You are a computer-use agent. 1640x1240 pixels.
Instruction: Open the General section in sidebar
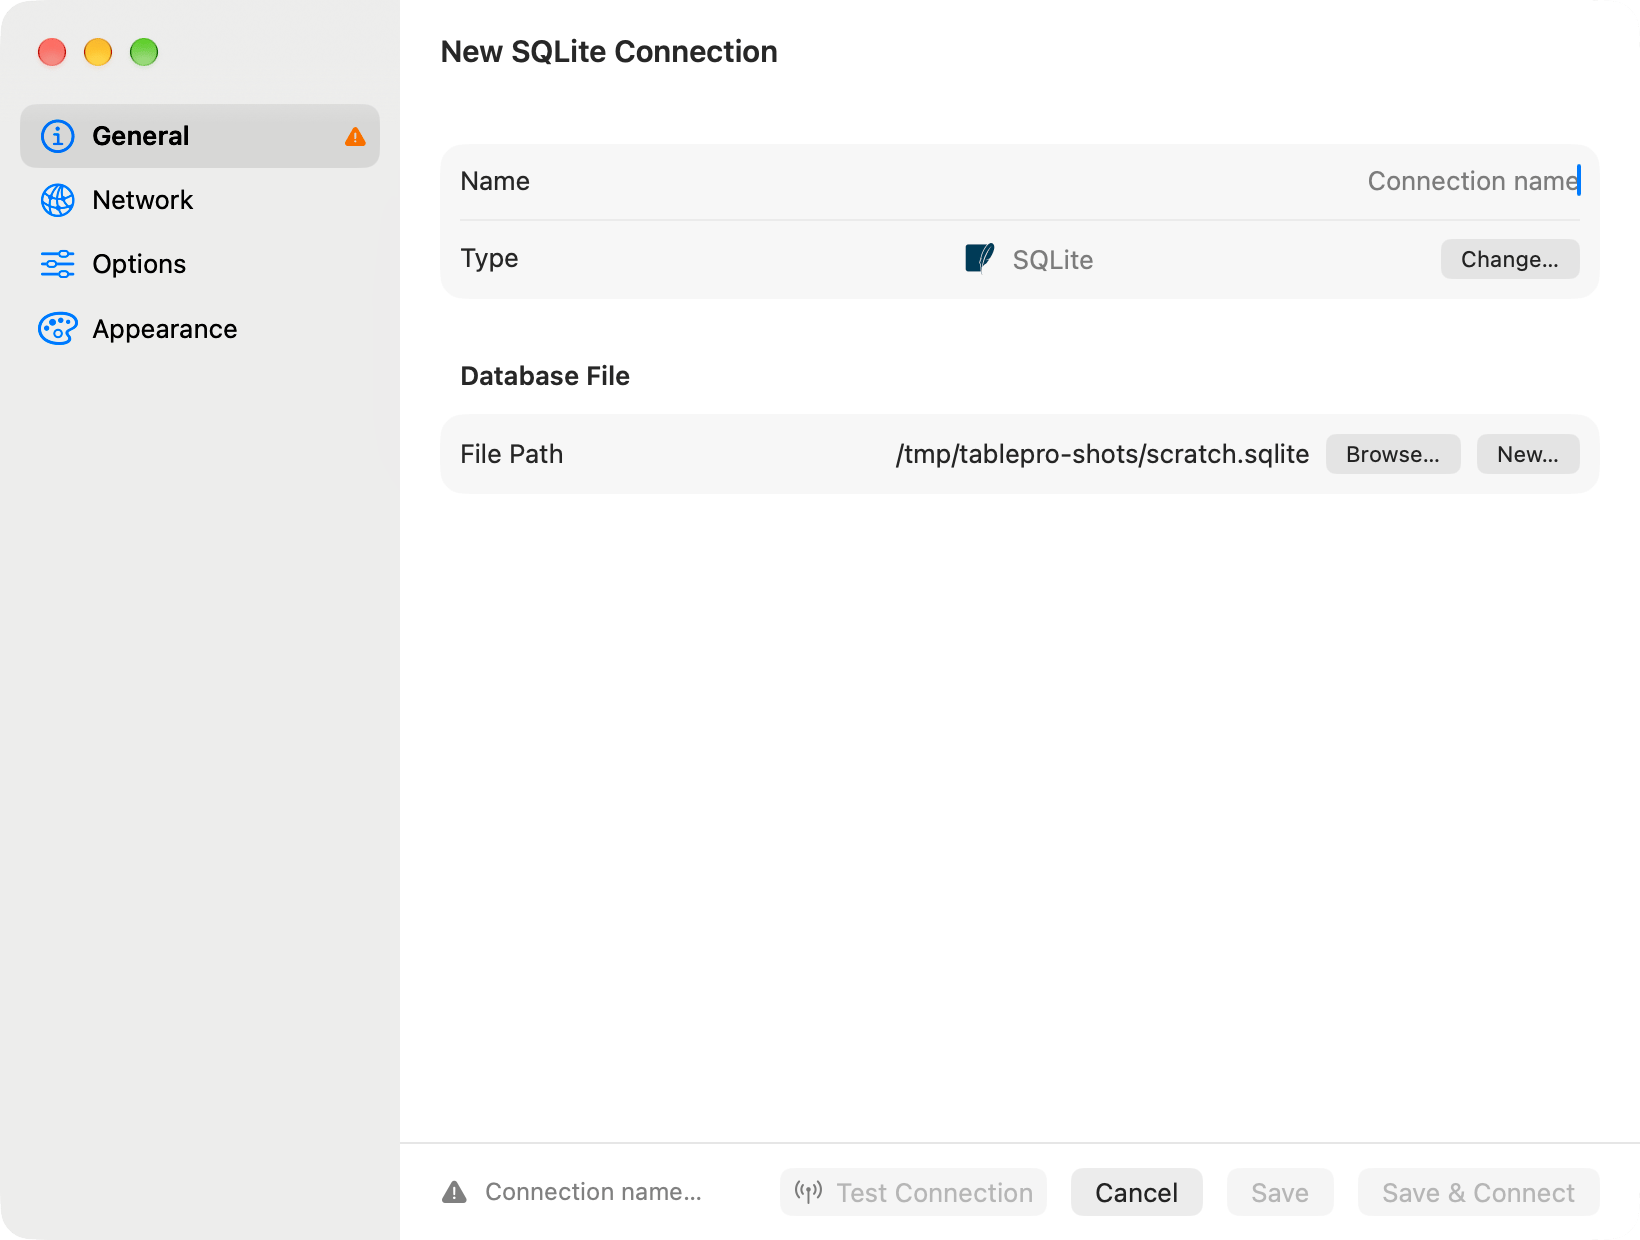[x=200, y=136]
